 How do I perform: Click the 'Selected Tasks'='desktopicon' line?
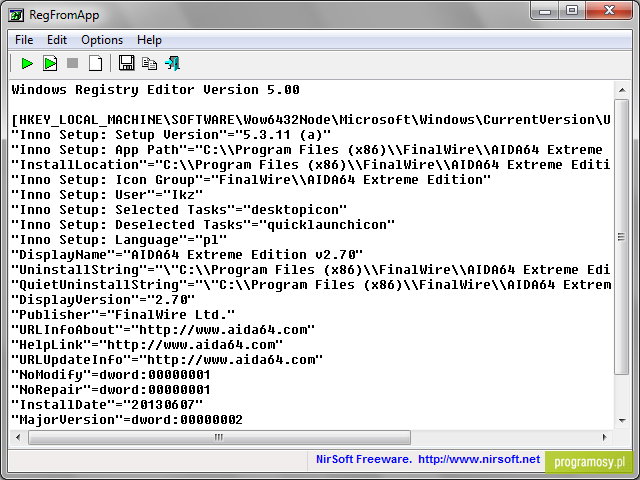coord(179,210)
